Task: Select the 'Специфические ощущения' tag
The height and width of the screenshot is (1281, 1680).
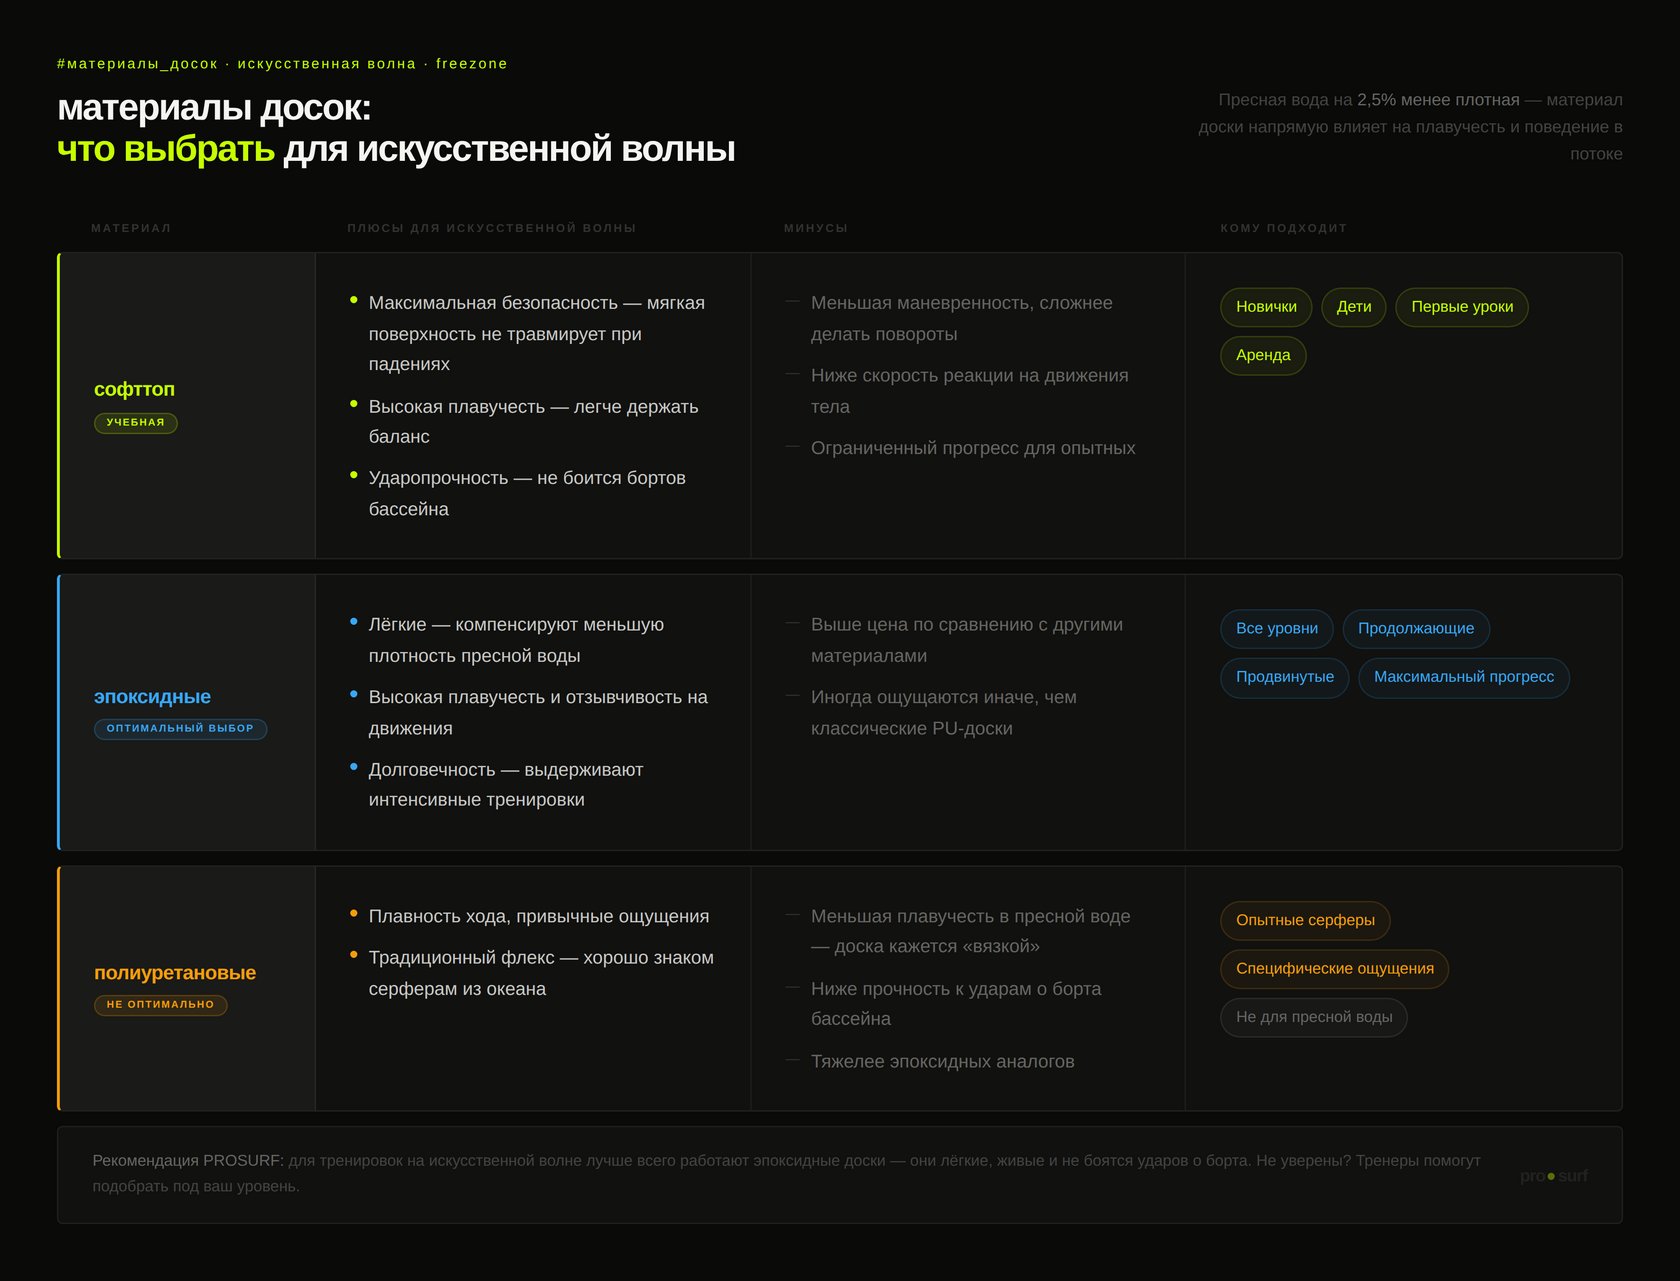Action: click(x=1335, y=969)
